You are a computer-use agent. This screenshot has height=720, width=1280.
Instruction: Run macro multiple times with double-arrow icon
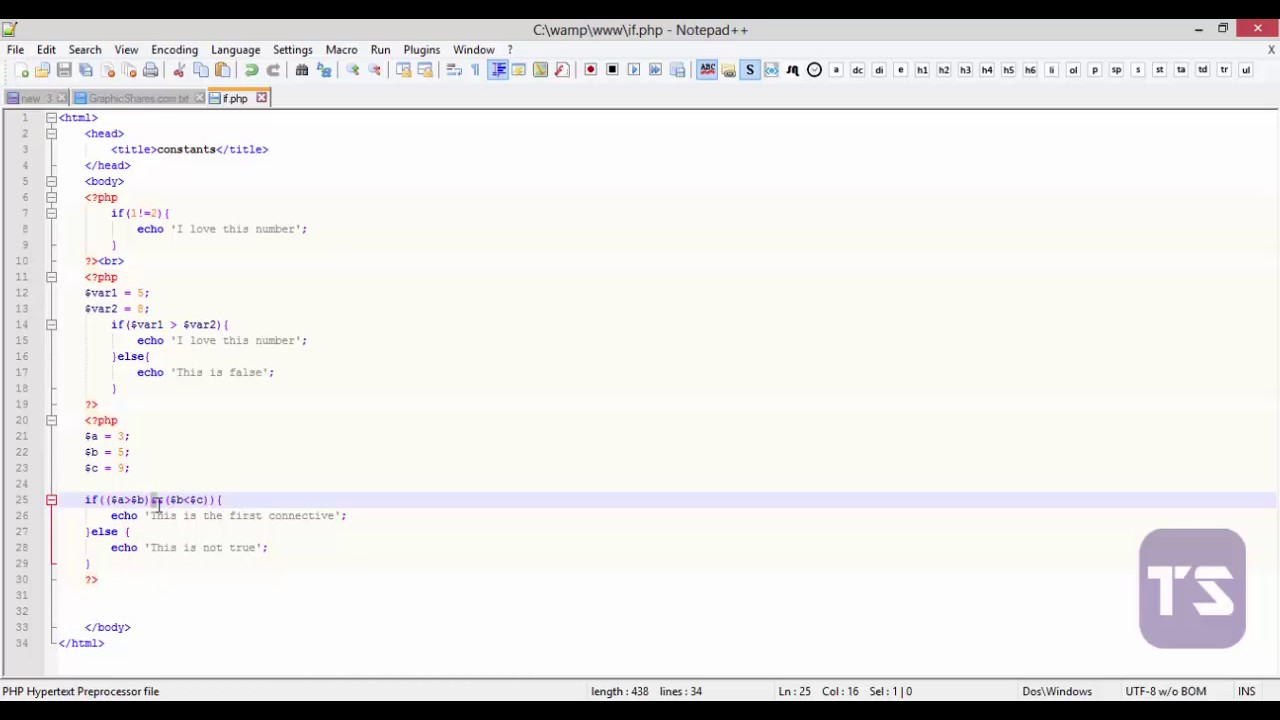[656, 70]
